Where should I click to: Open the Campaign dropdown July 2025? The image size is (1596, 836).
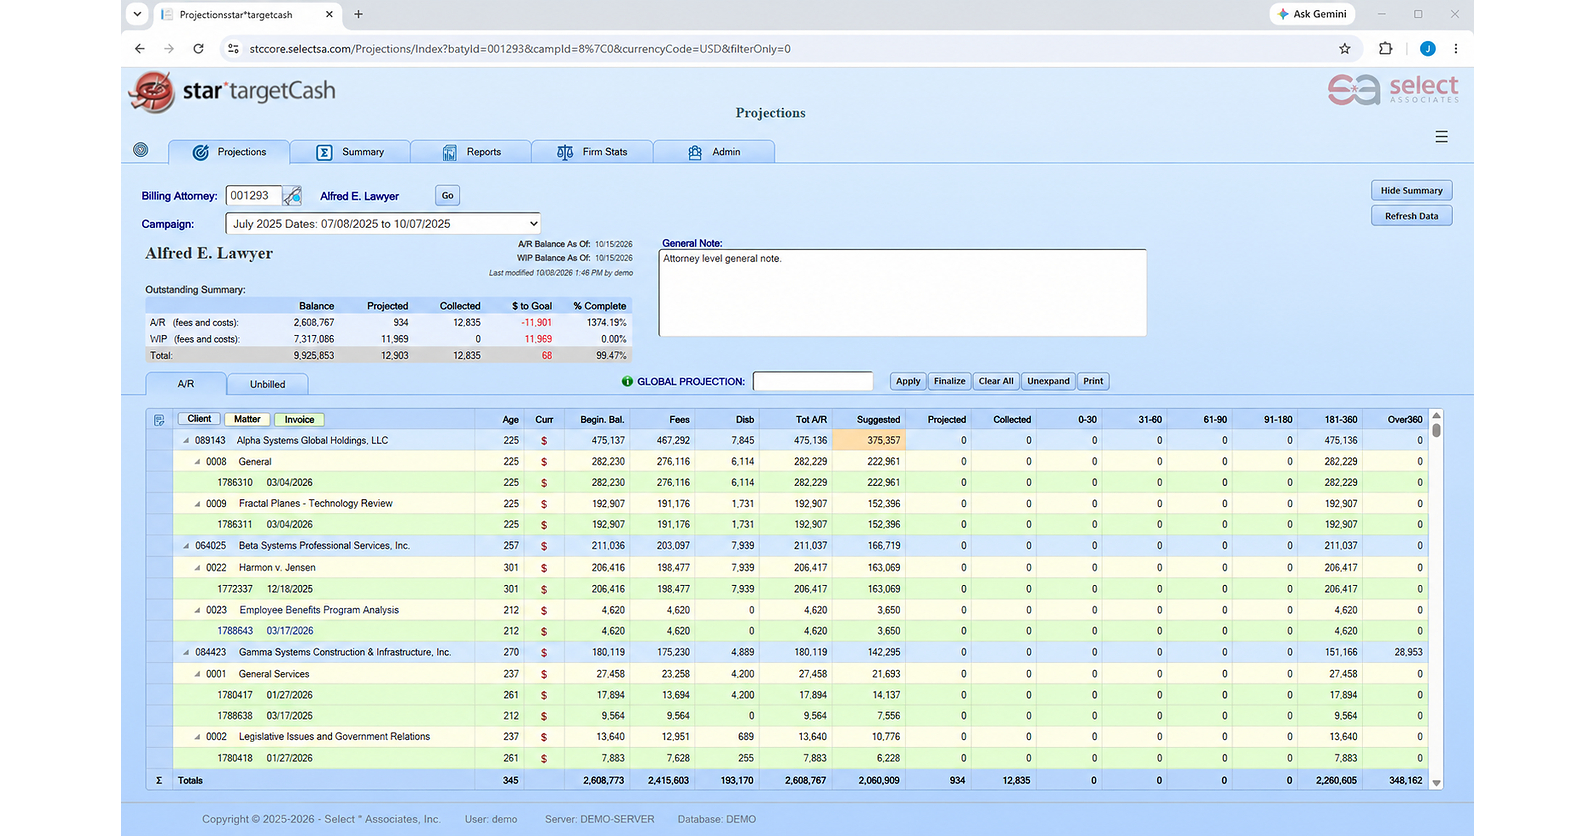pyautogui.click(x=383, y=224)
